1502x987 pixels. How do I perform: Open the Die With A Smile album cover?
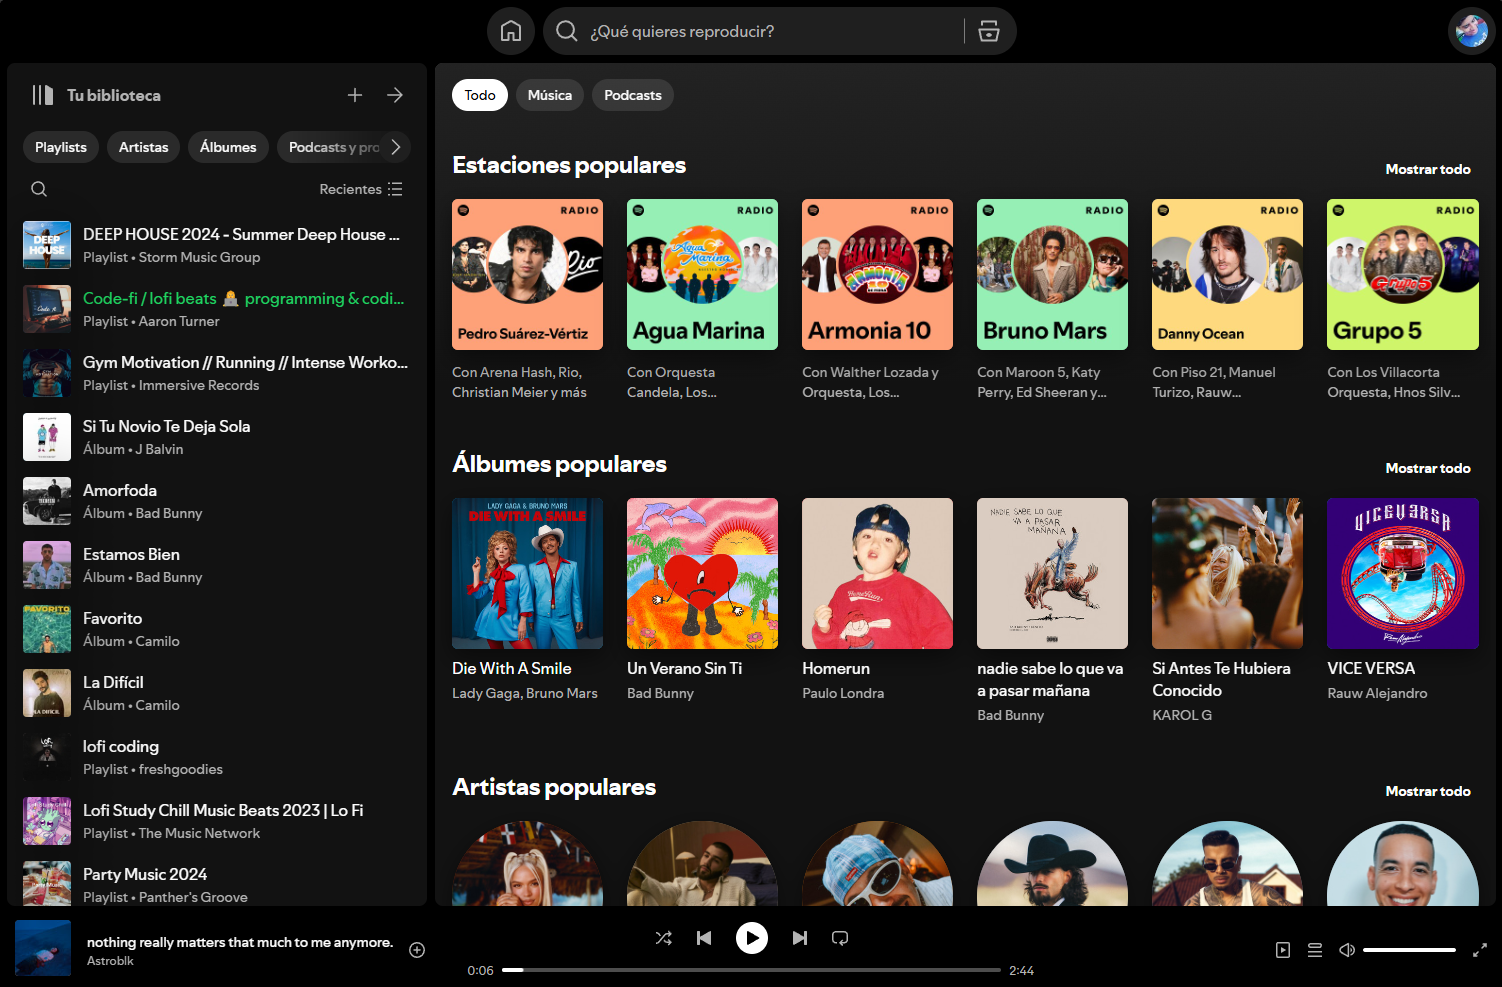[527, 573]
